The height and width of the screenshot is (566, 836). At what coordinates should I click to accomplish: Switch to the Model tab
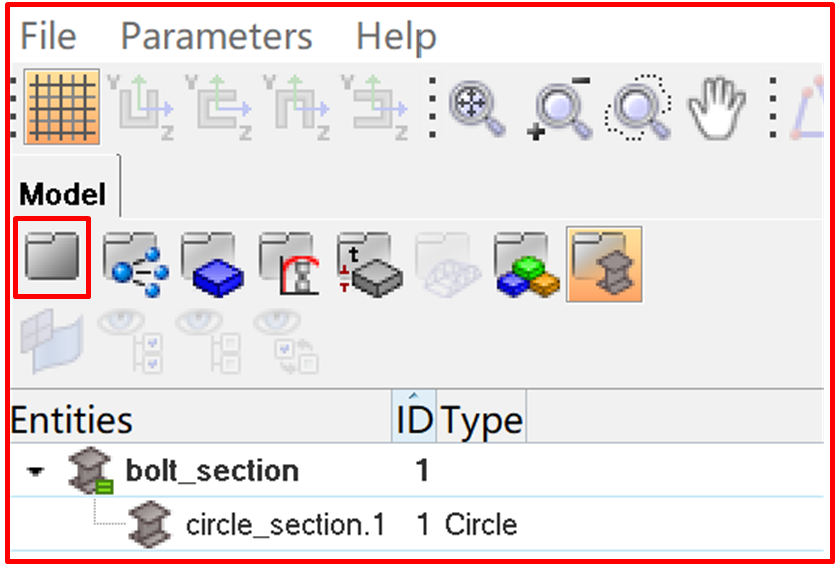pyautogui.click(x=63, y=195)
